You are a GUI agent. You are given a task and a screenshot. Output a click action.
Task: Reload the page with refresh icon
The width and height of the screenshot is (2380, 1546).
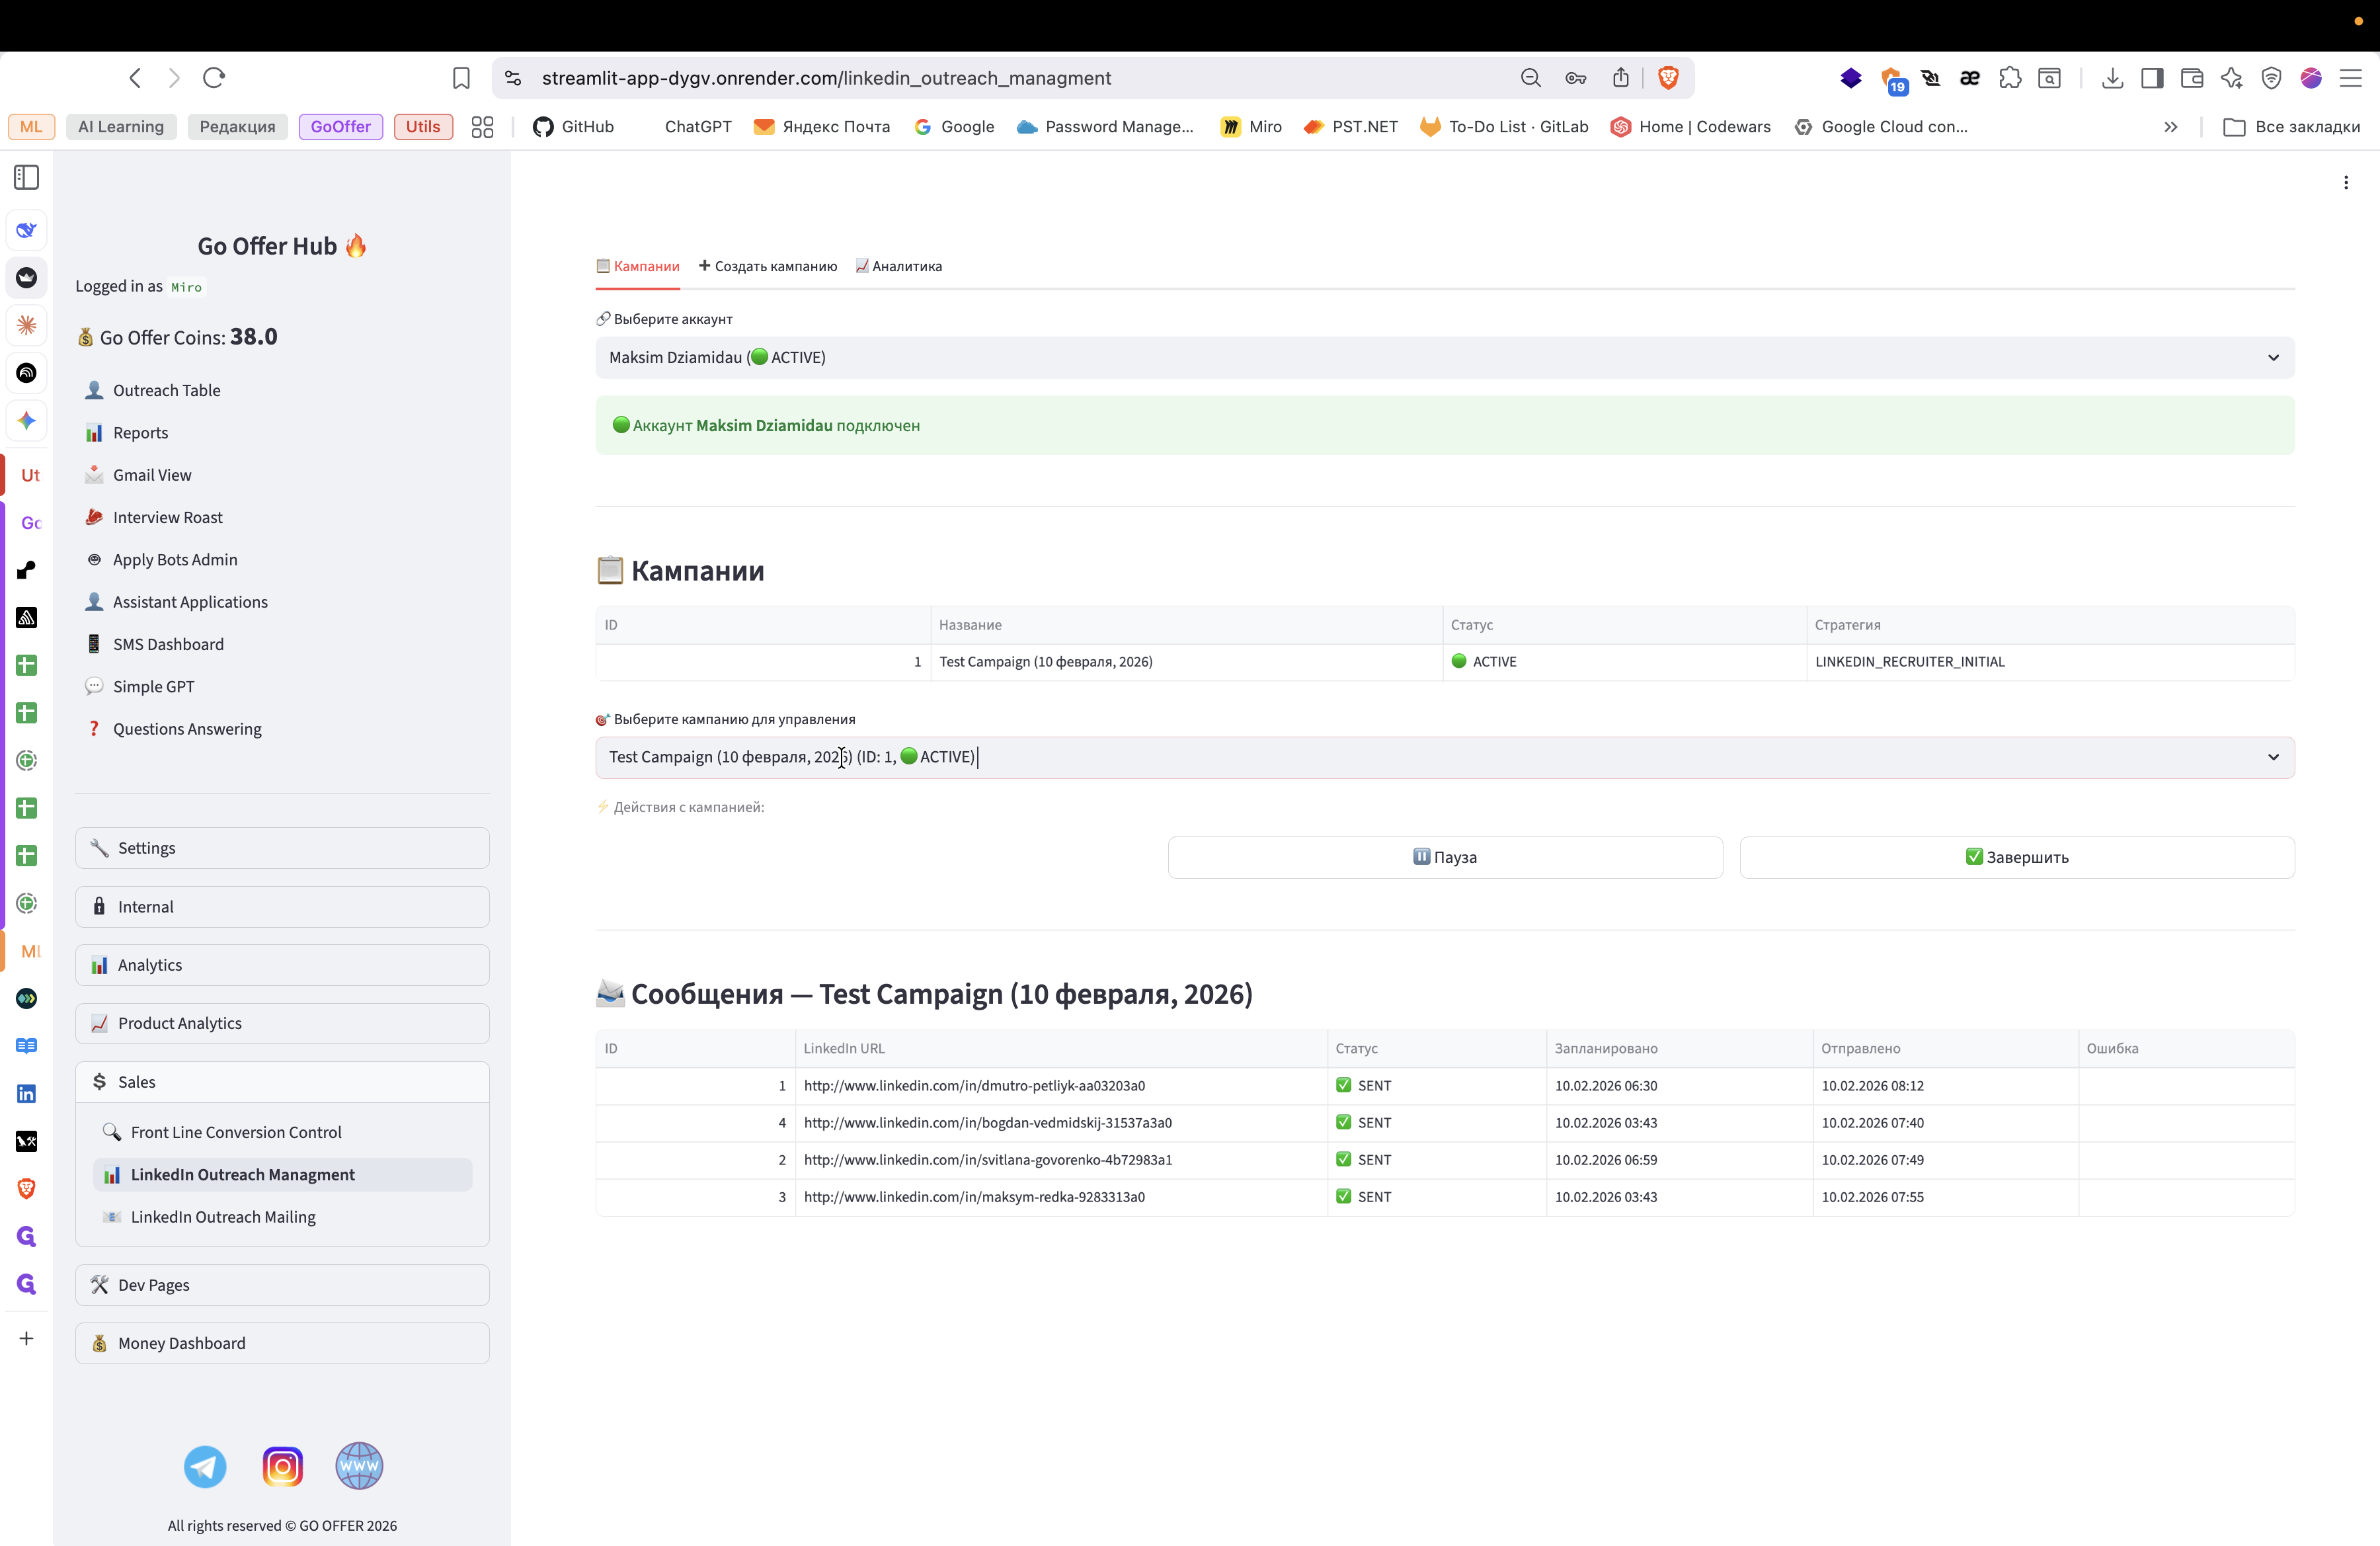214,78
